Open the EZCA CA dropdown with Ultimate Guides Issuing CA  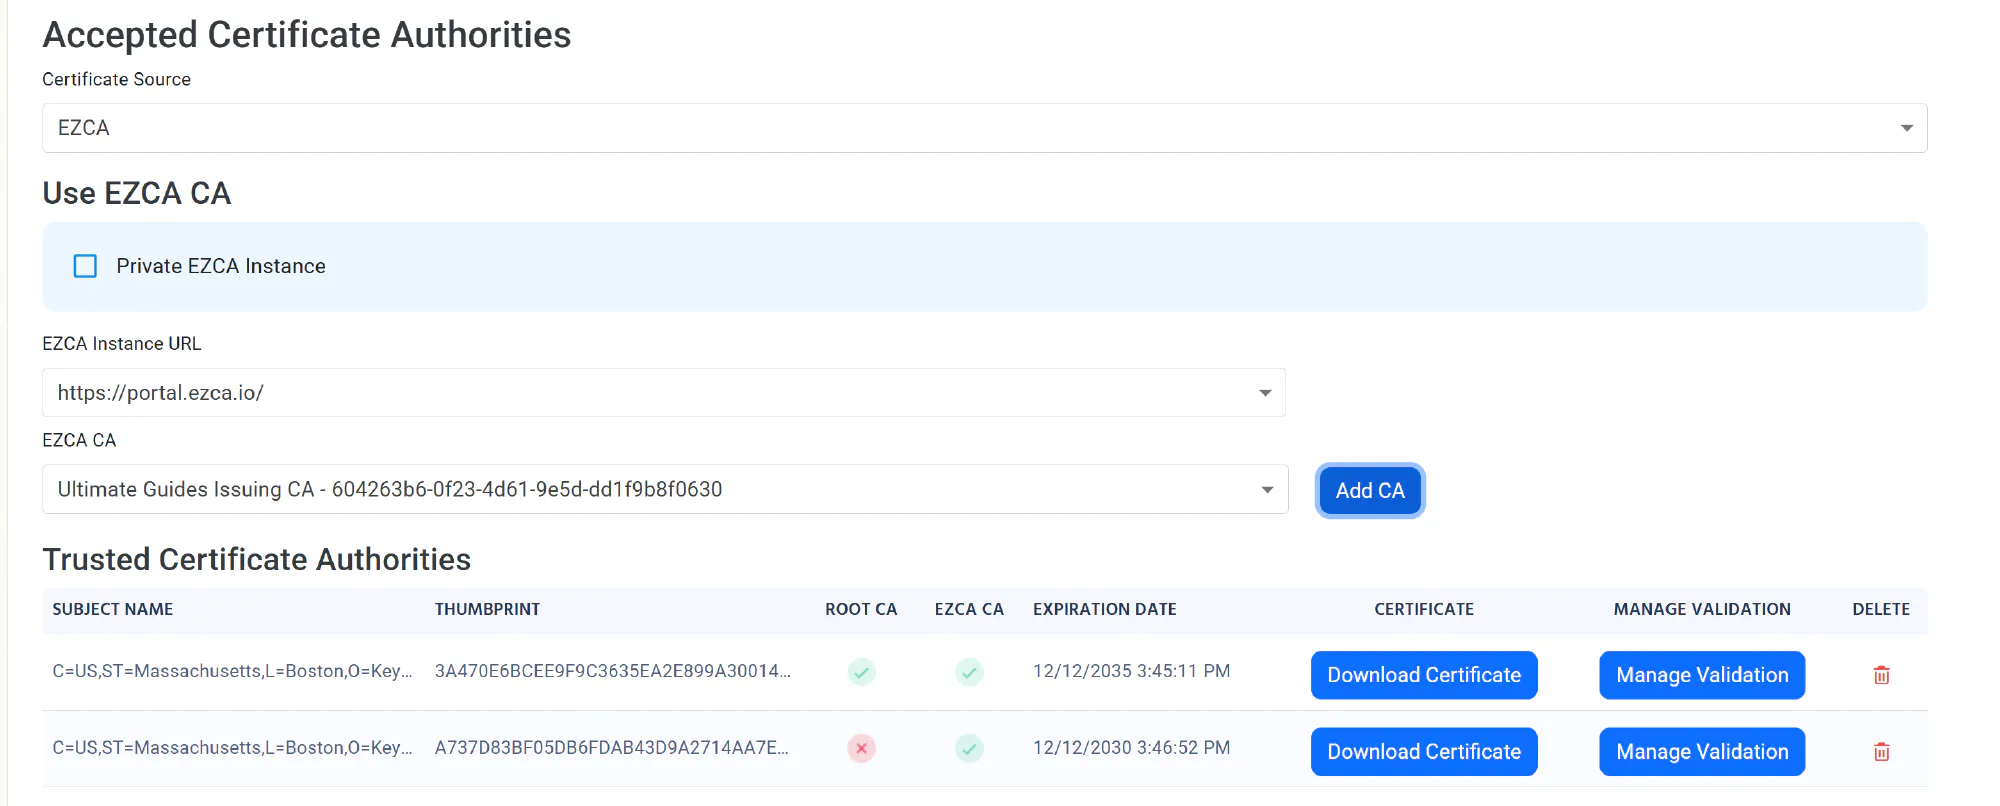[664, 489]
